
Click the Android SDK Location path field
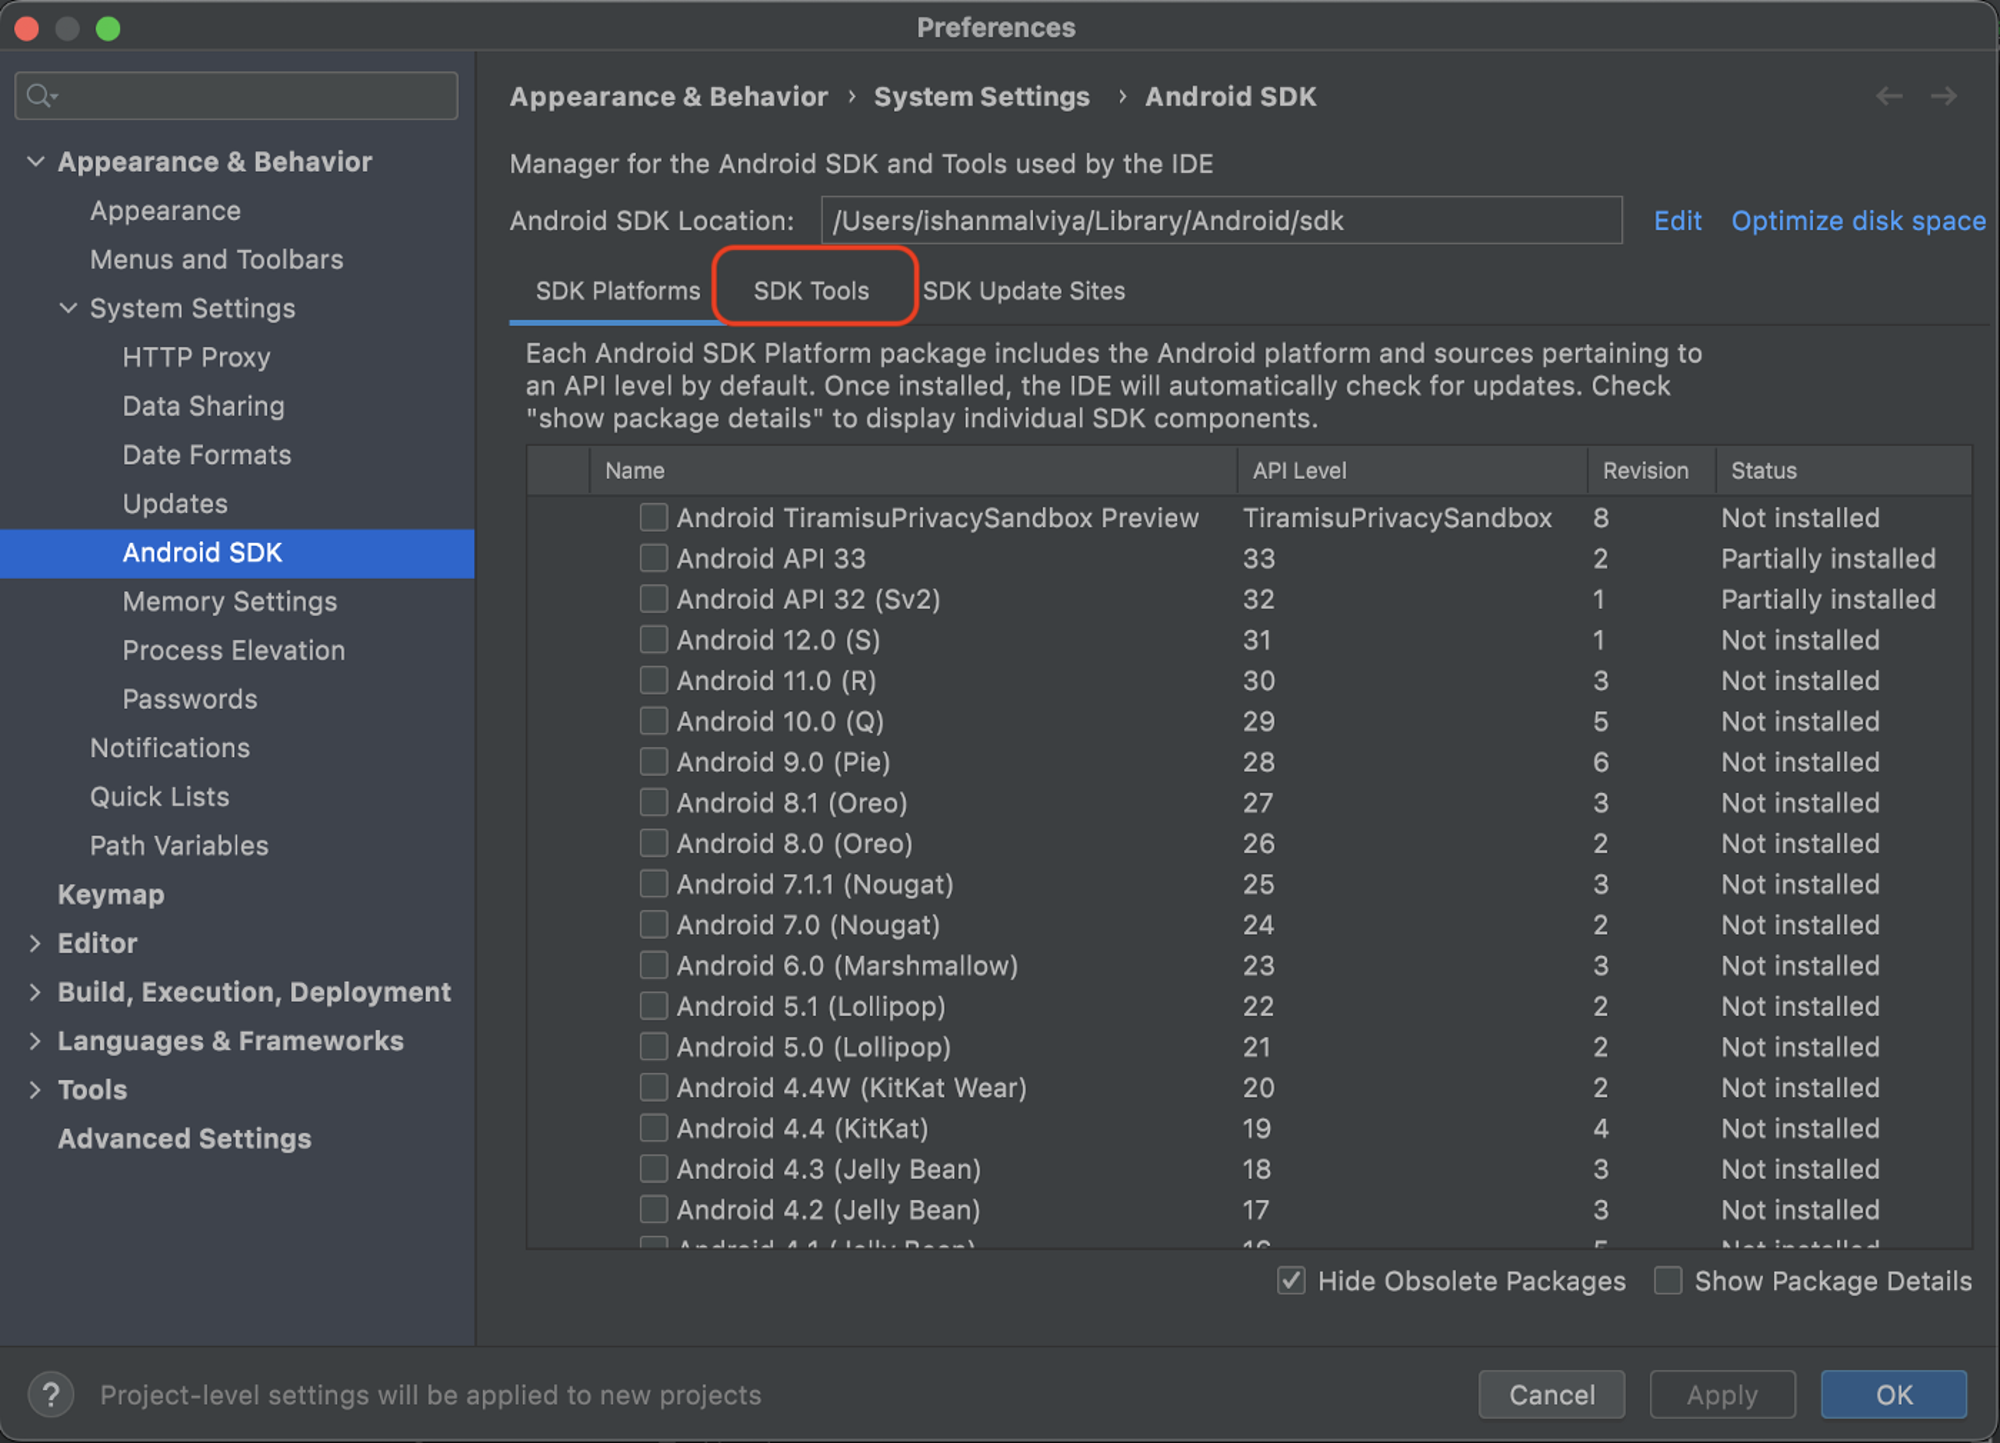[x=1221, y=221]
